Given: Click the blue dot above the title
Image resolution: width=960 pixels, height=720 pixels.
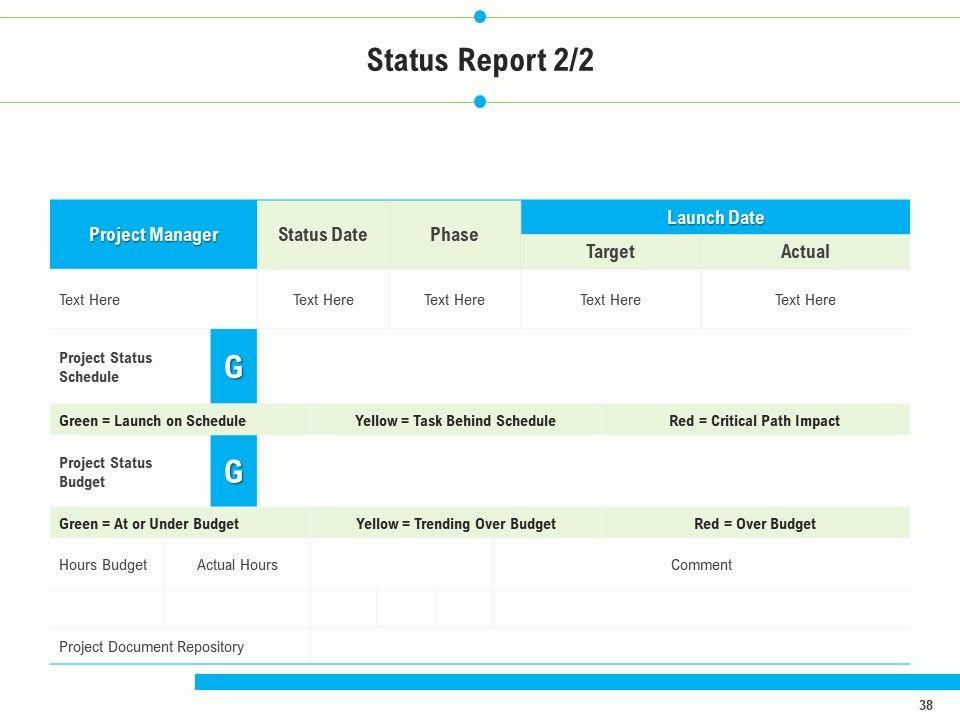Looking at the screenshot, I should 480,17.
